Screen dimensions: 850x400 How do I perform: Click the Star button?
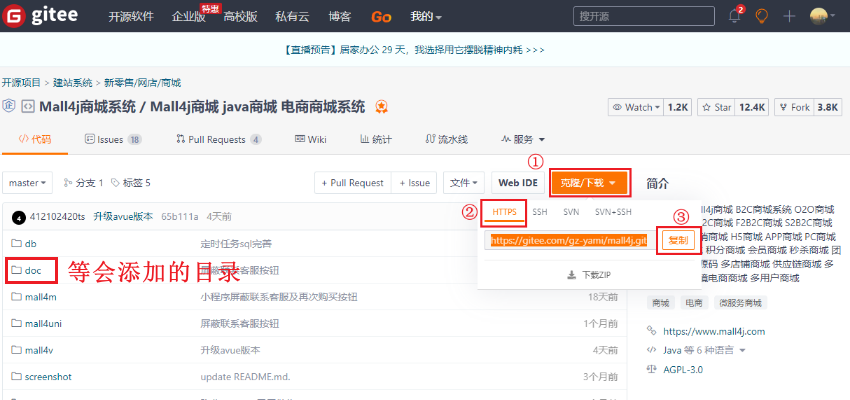(717, 107)
